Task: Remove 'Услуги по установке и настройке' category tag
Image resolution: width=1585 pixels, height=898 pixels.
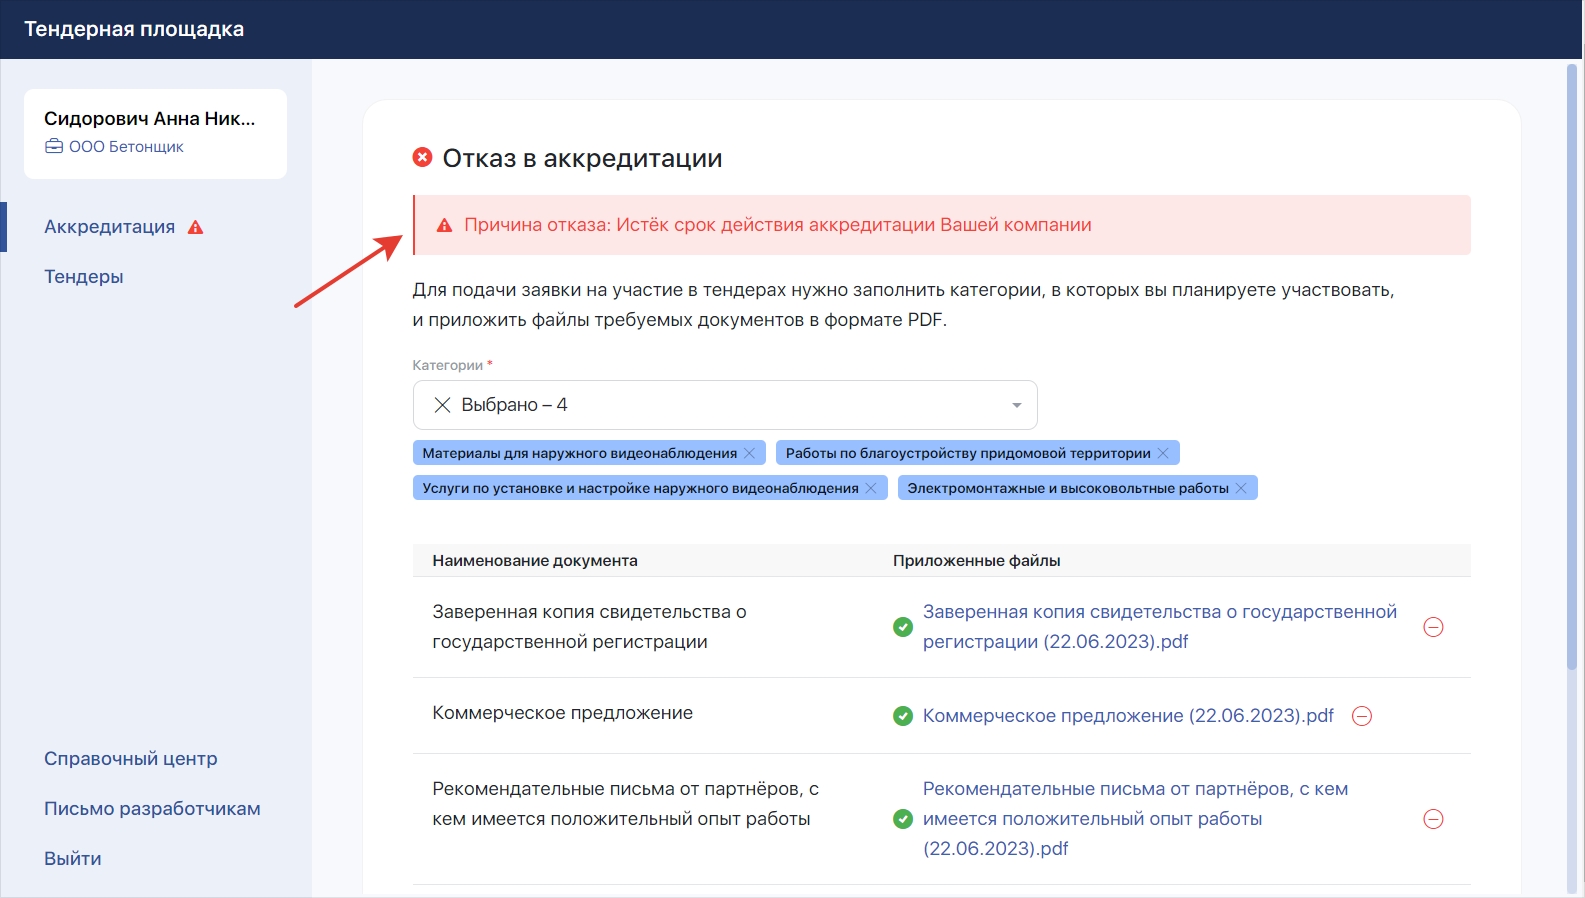Action: (x=871, y=488)
